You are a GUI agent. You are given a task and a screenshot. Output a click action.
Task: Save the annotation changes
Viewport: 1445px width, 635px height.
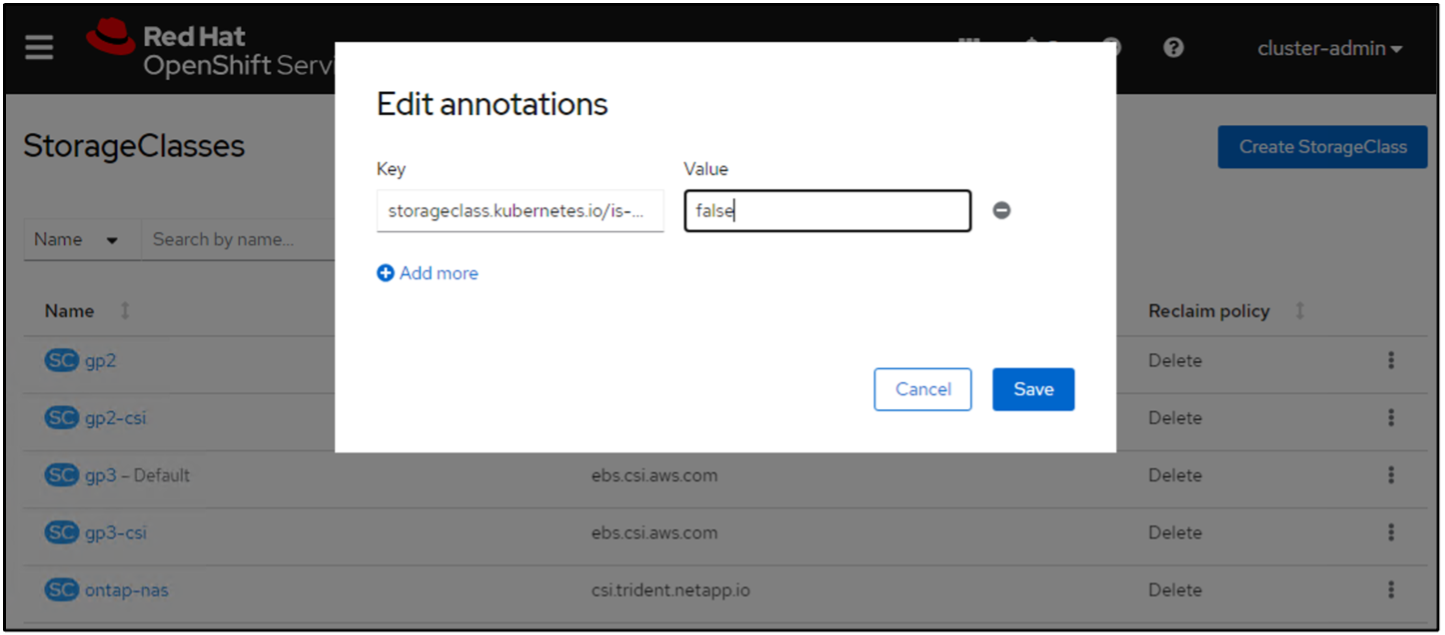click(1033, 389)
